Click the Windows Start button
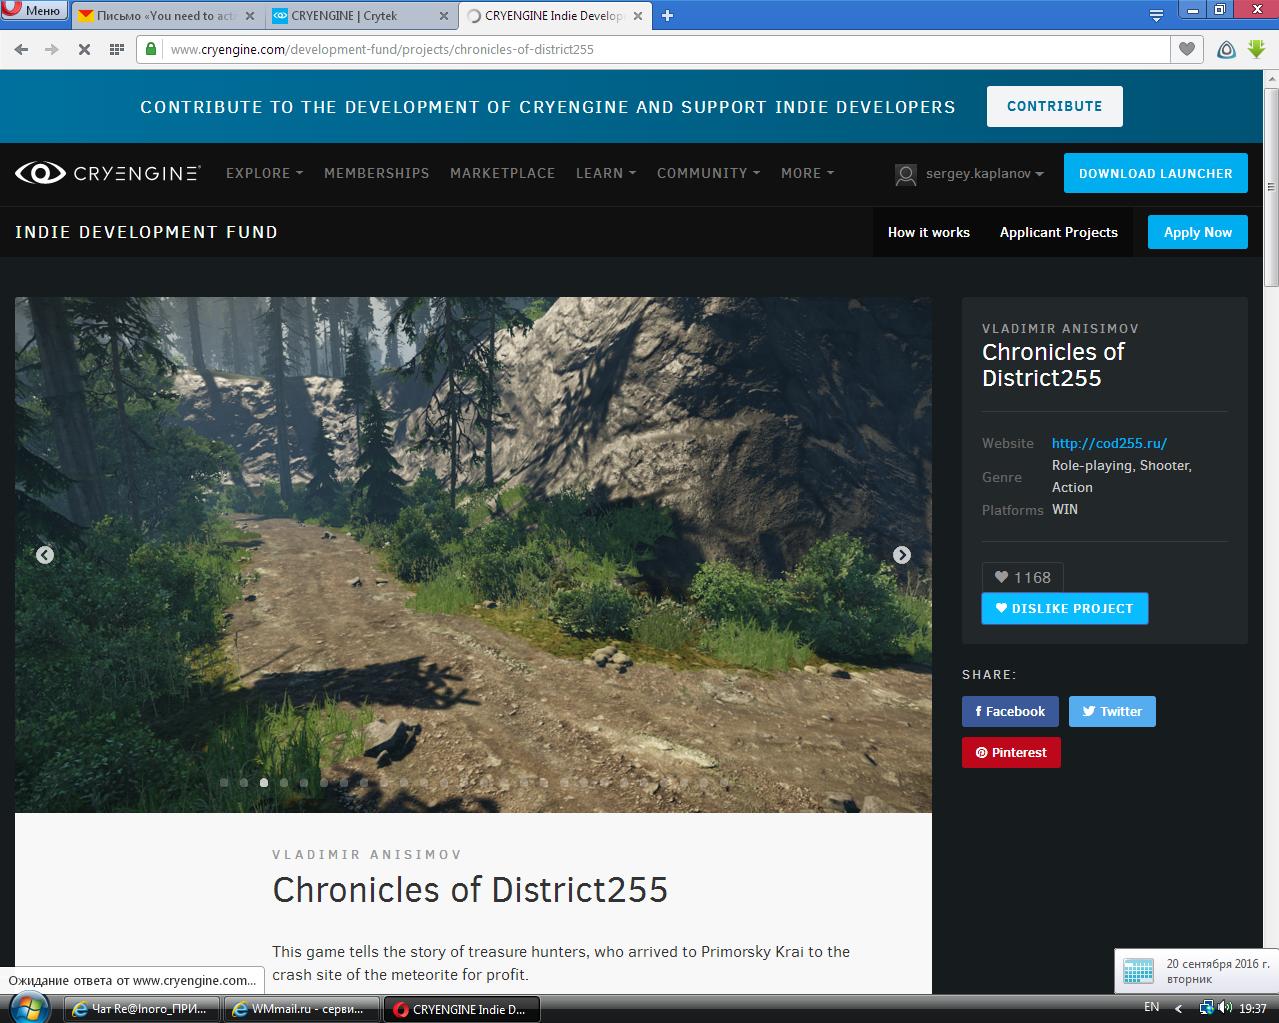The image size is (1279, 1023). [x=27, y=1008]
